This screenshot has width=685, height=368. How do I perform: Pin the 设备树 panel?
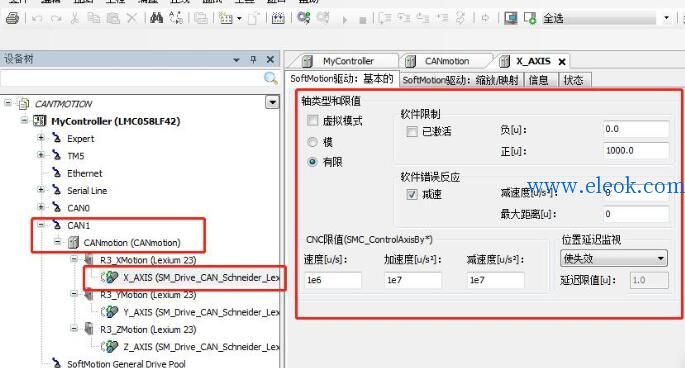253,59
